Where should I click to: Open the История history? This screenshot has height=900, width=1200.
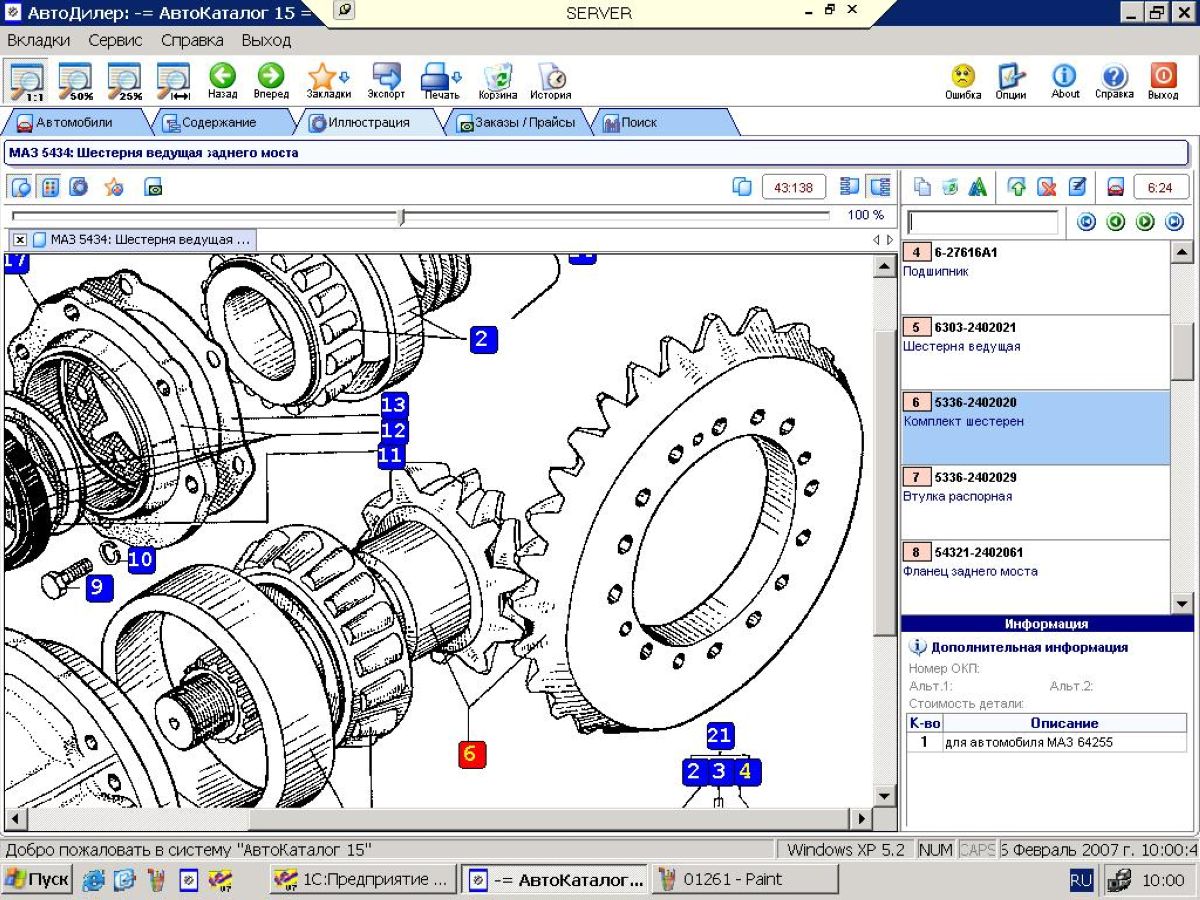pyautogui.click(x=551, y=81)
